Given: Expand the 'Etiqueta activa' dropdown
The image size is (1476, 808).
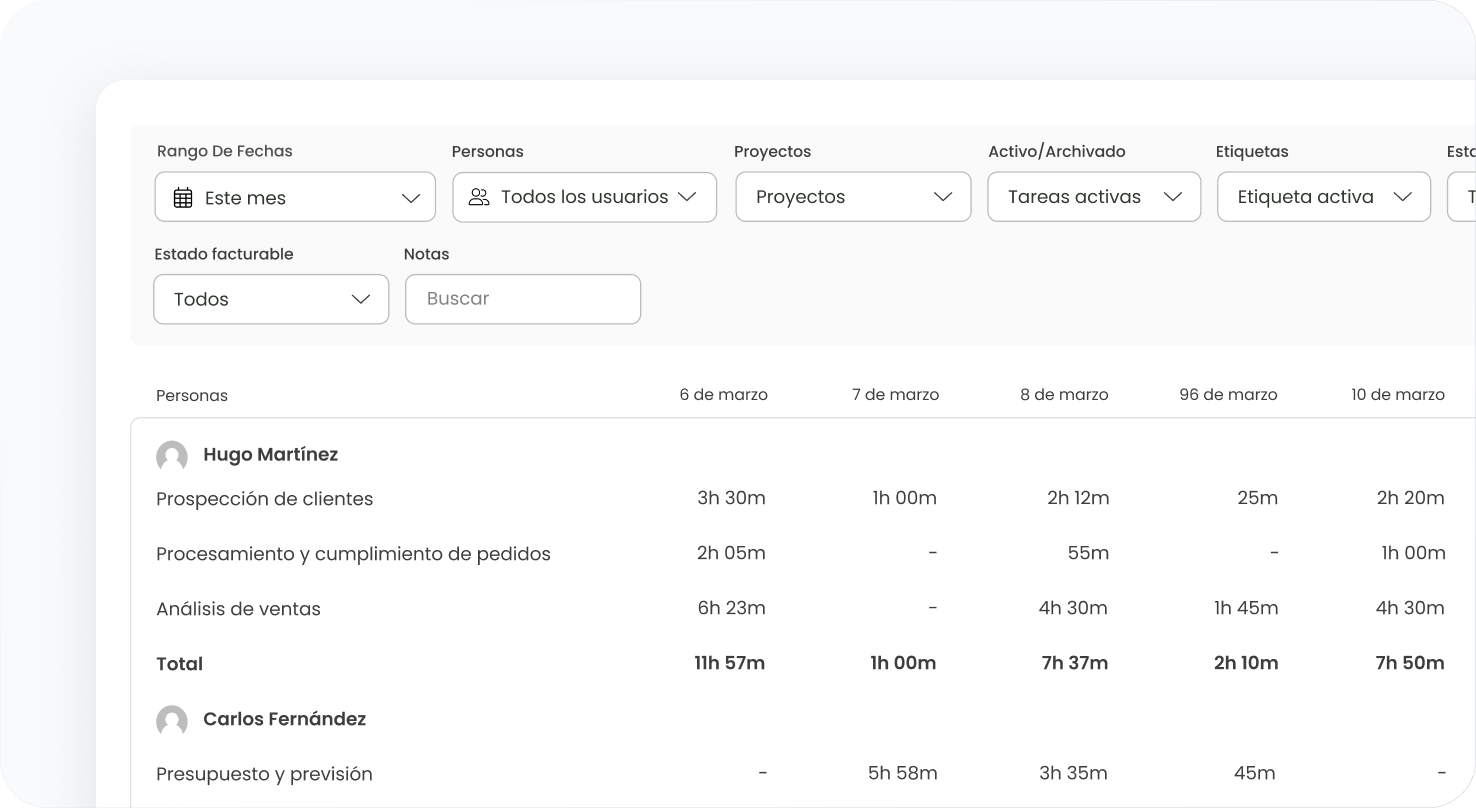Looking at the screenshot, I should click(1324, 197).
